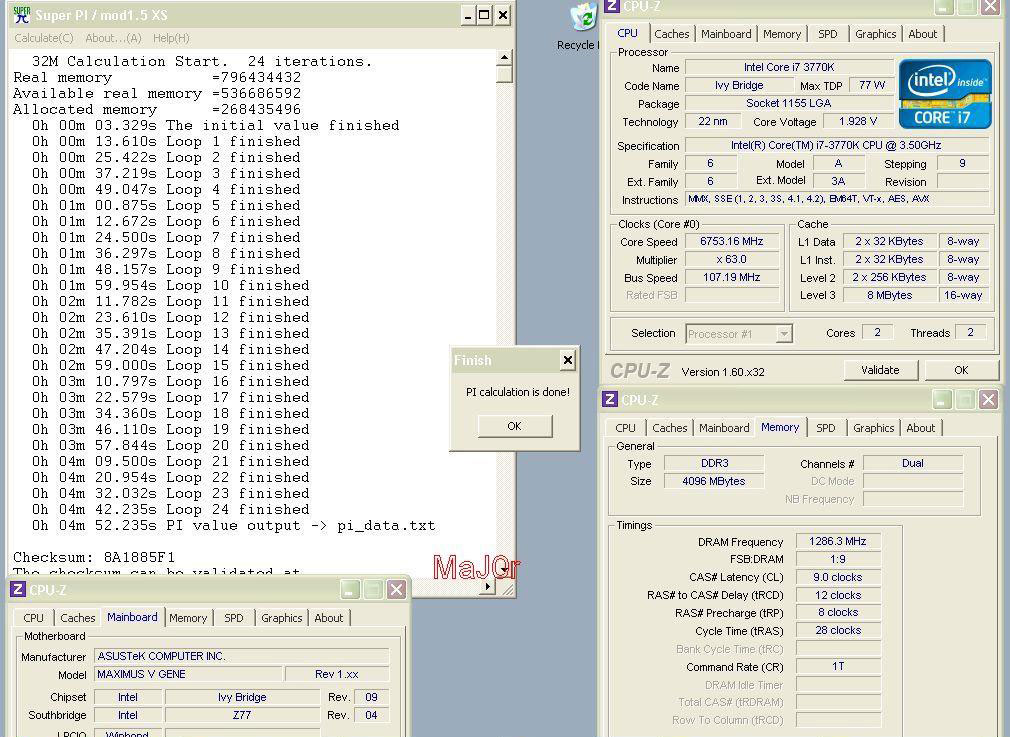Screen dimensions: 1010x737
Task: Click the Max TDP 77 W value
Action: tap(872, 85)
